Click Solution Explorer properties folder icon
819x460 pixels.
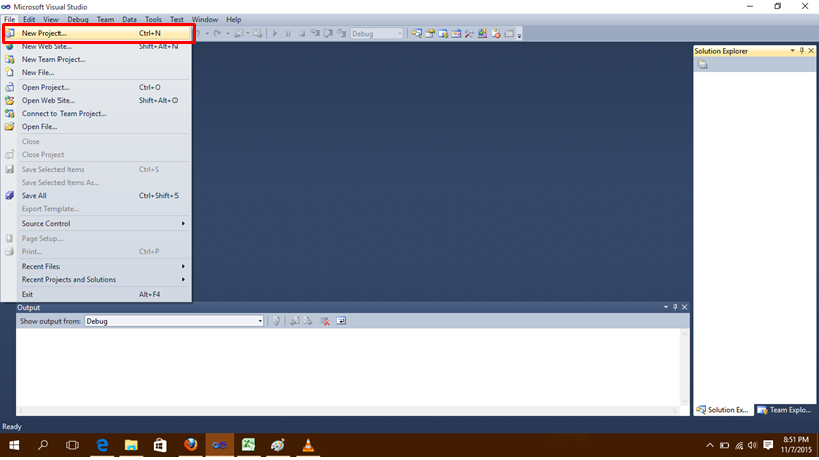pos(703,64)
